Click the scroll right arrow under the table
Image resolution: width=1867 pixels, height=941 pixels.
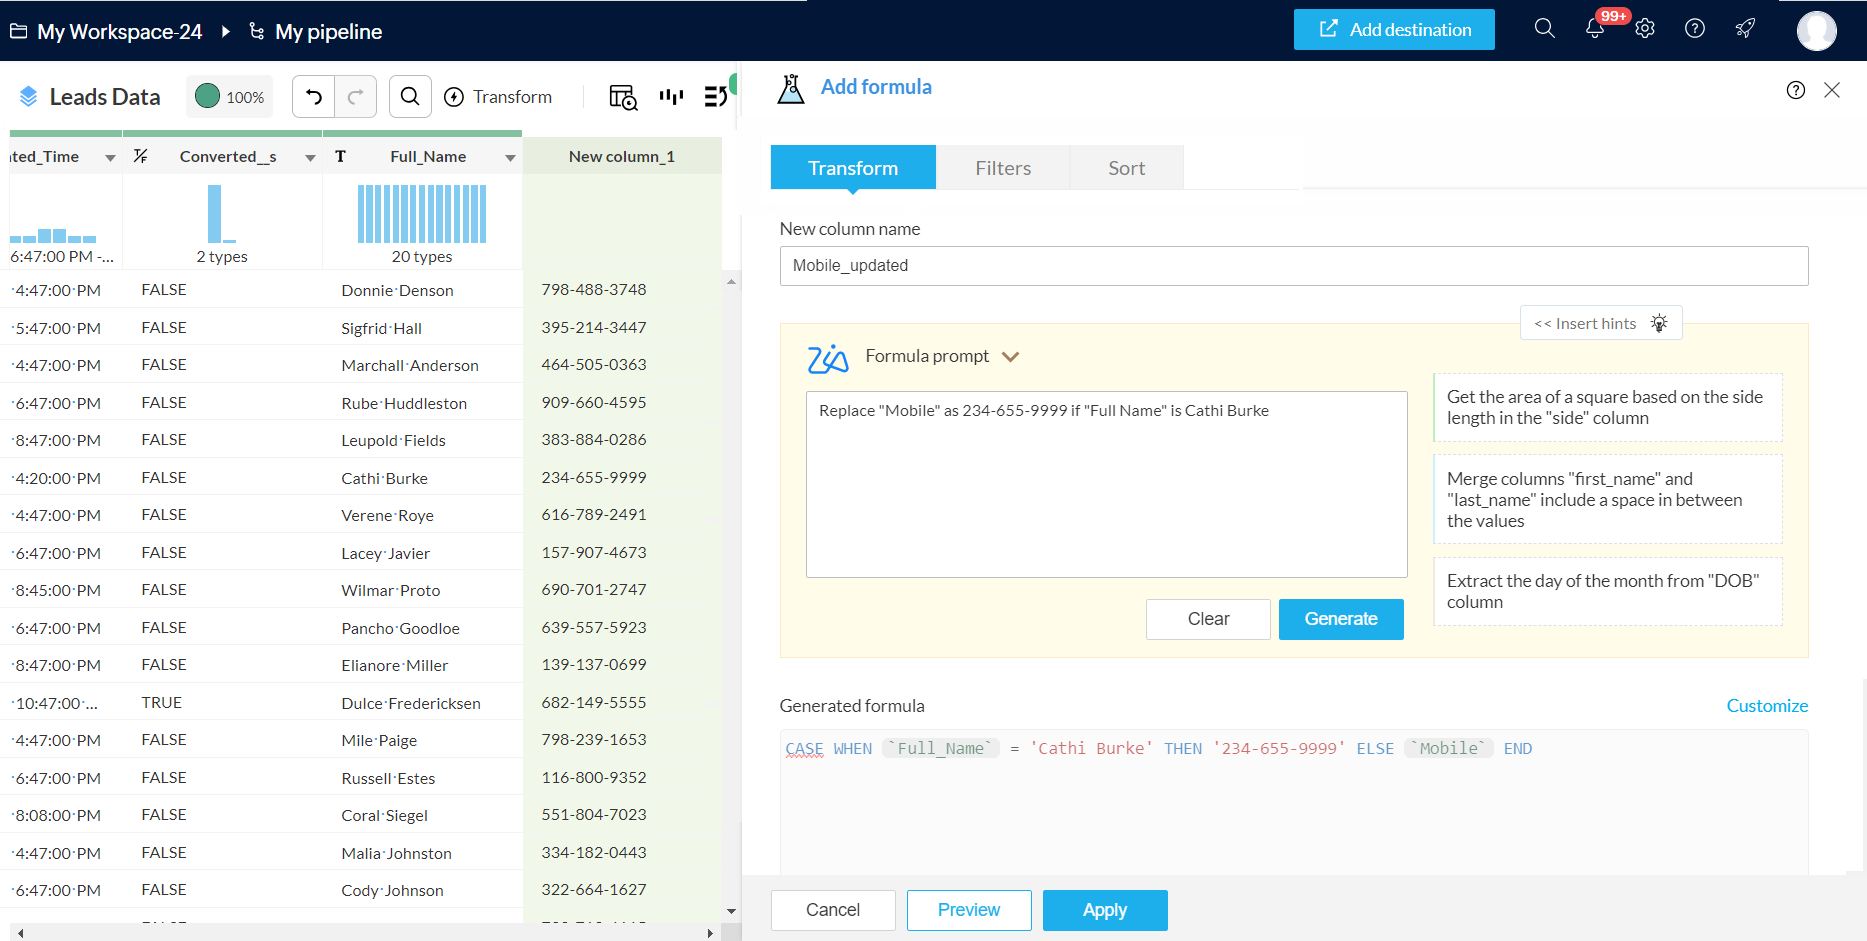coord(710,933)
